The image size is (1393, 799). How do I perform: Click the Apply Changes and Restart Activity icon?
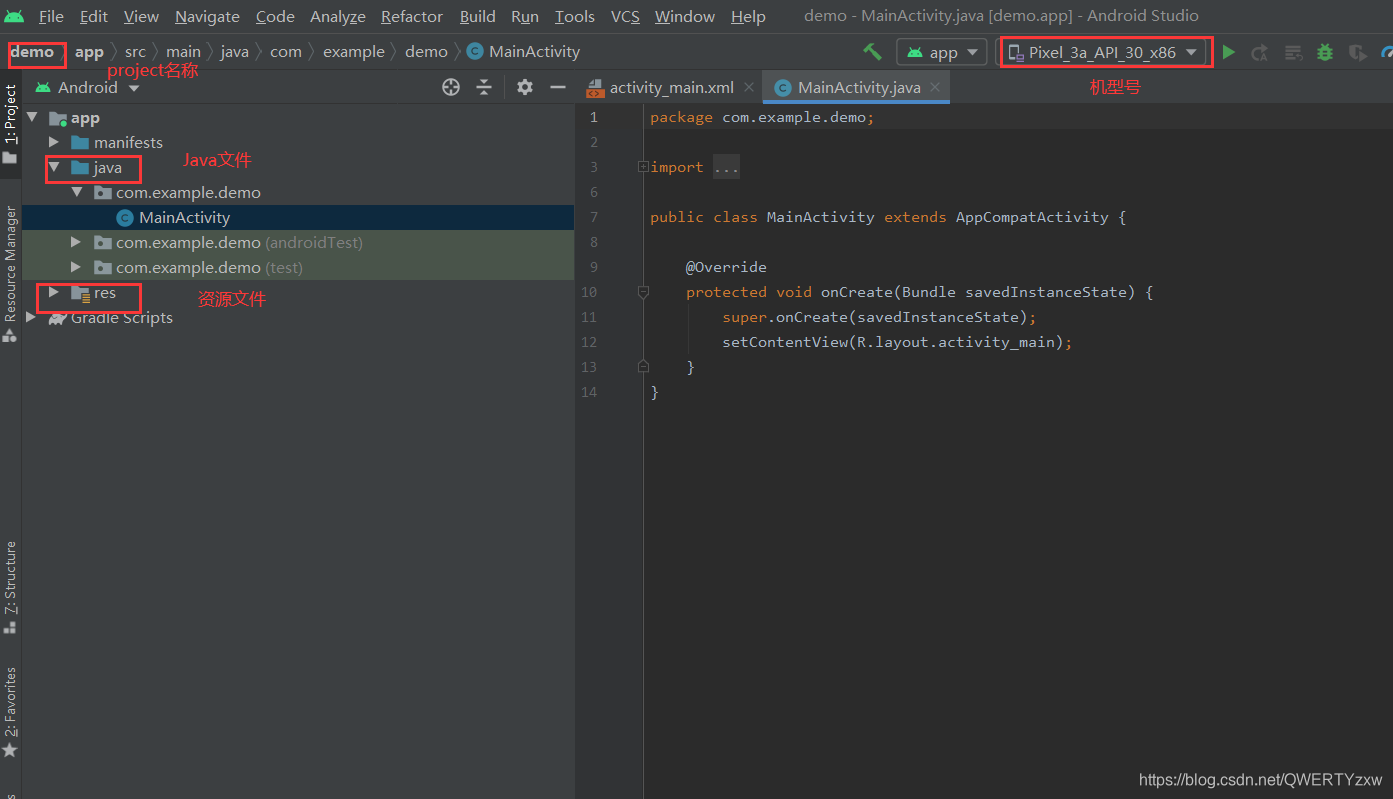(x=1260, y=52)
